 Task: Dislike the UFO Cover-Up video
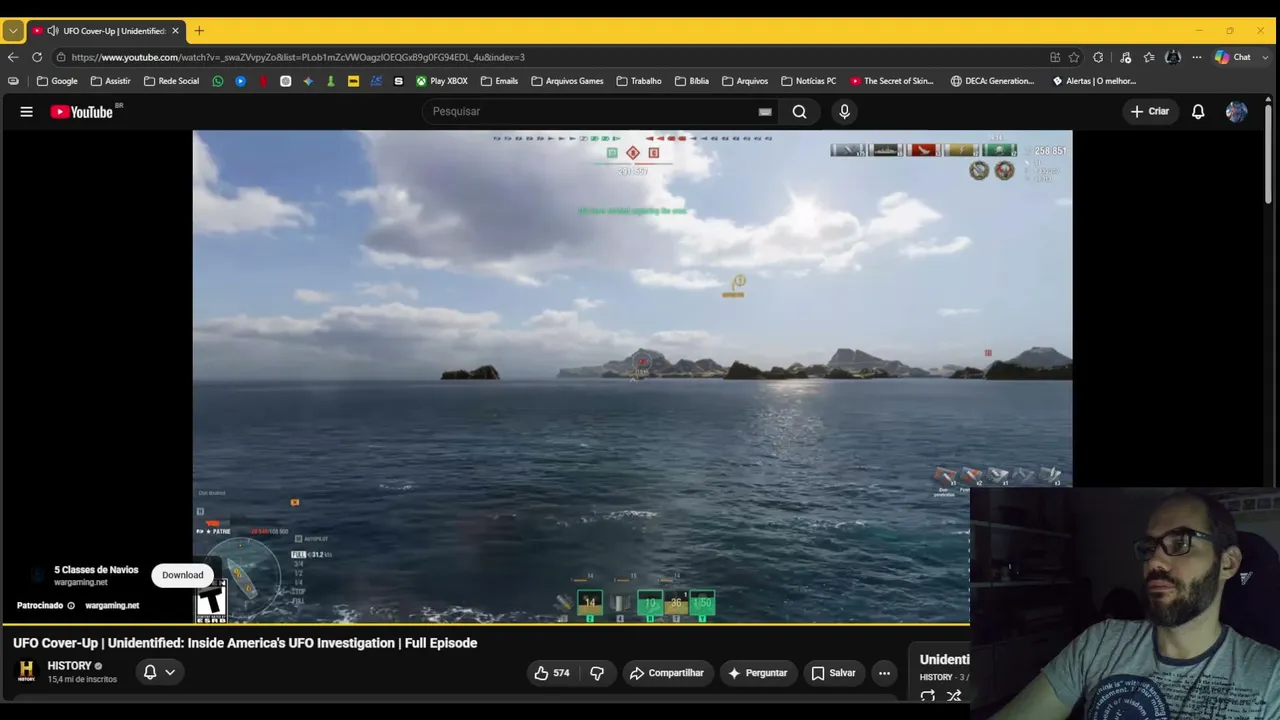(596, 673)
